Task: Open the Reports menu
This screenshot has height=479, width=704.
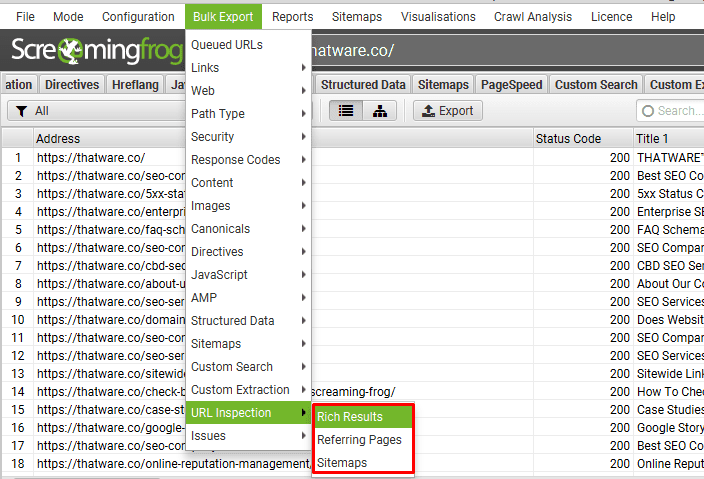Action: 293,17
